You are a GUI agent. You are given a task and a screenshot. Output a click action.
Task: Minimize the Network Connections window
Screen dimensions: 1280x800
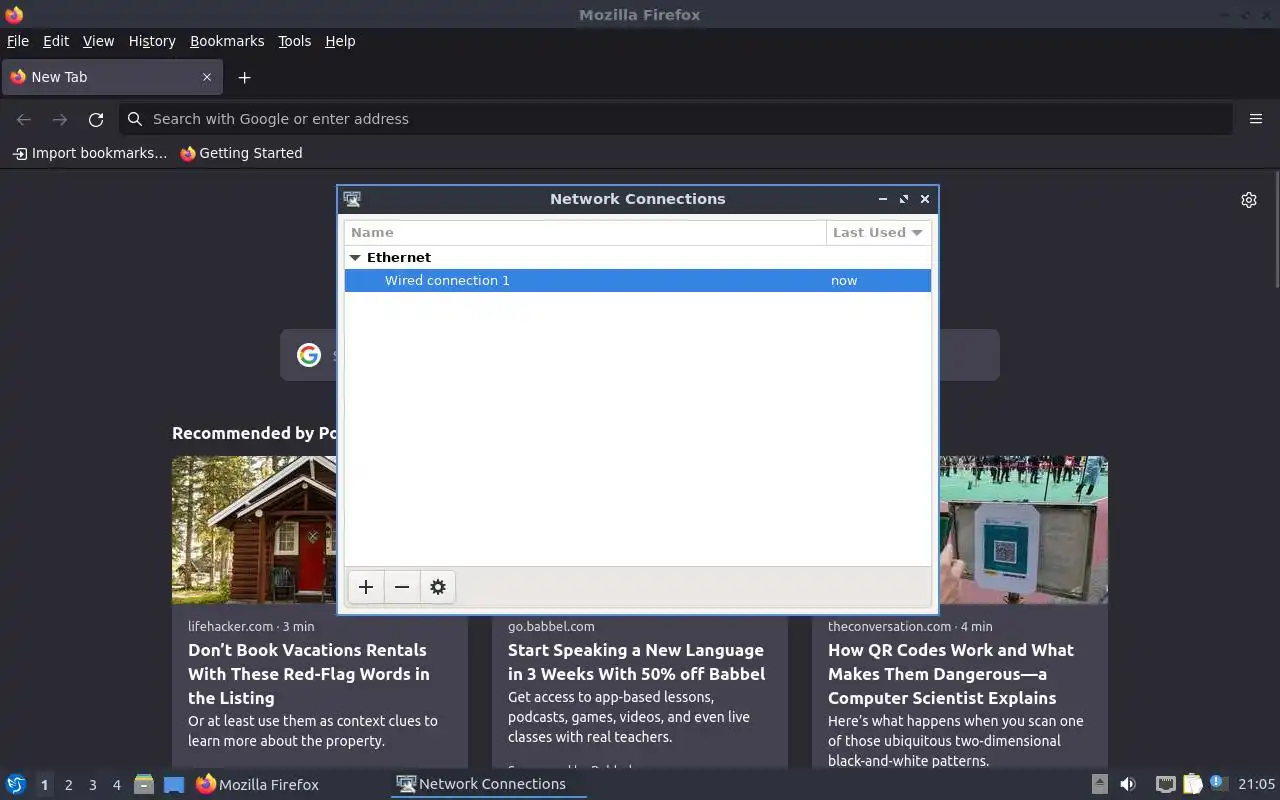pos(883,199)
